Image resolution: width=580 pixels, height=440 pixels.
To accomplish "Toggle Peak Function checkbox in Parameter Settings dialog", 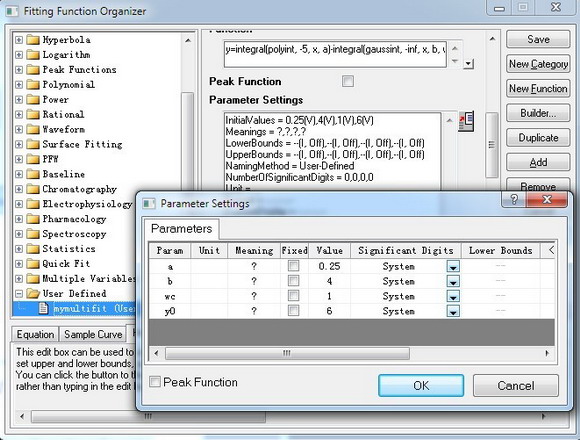I will (x=155, y=382).
